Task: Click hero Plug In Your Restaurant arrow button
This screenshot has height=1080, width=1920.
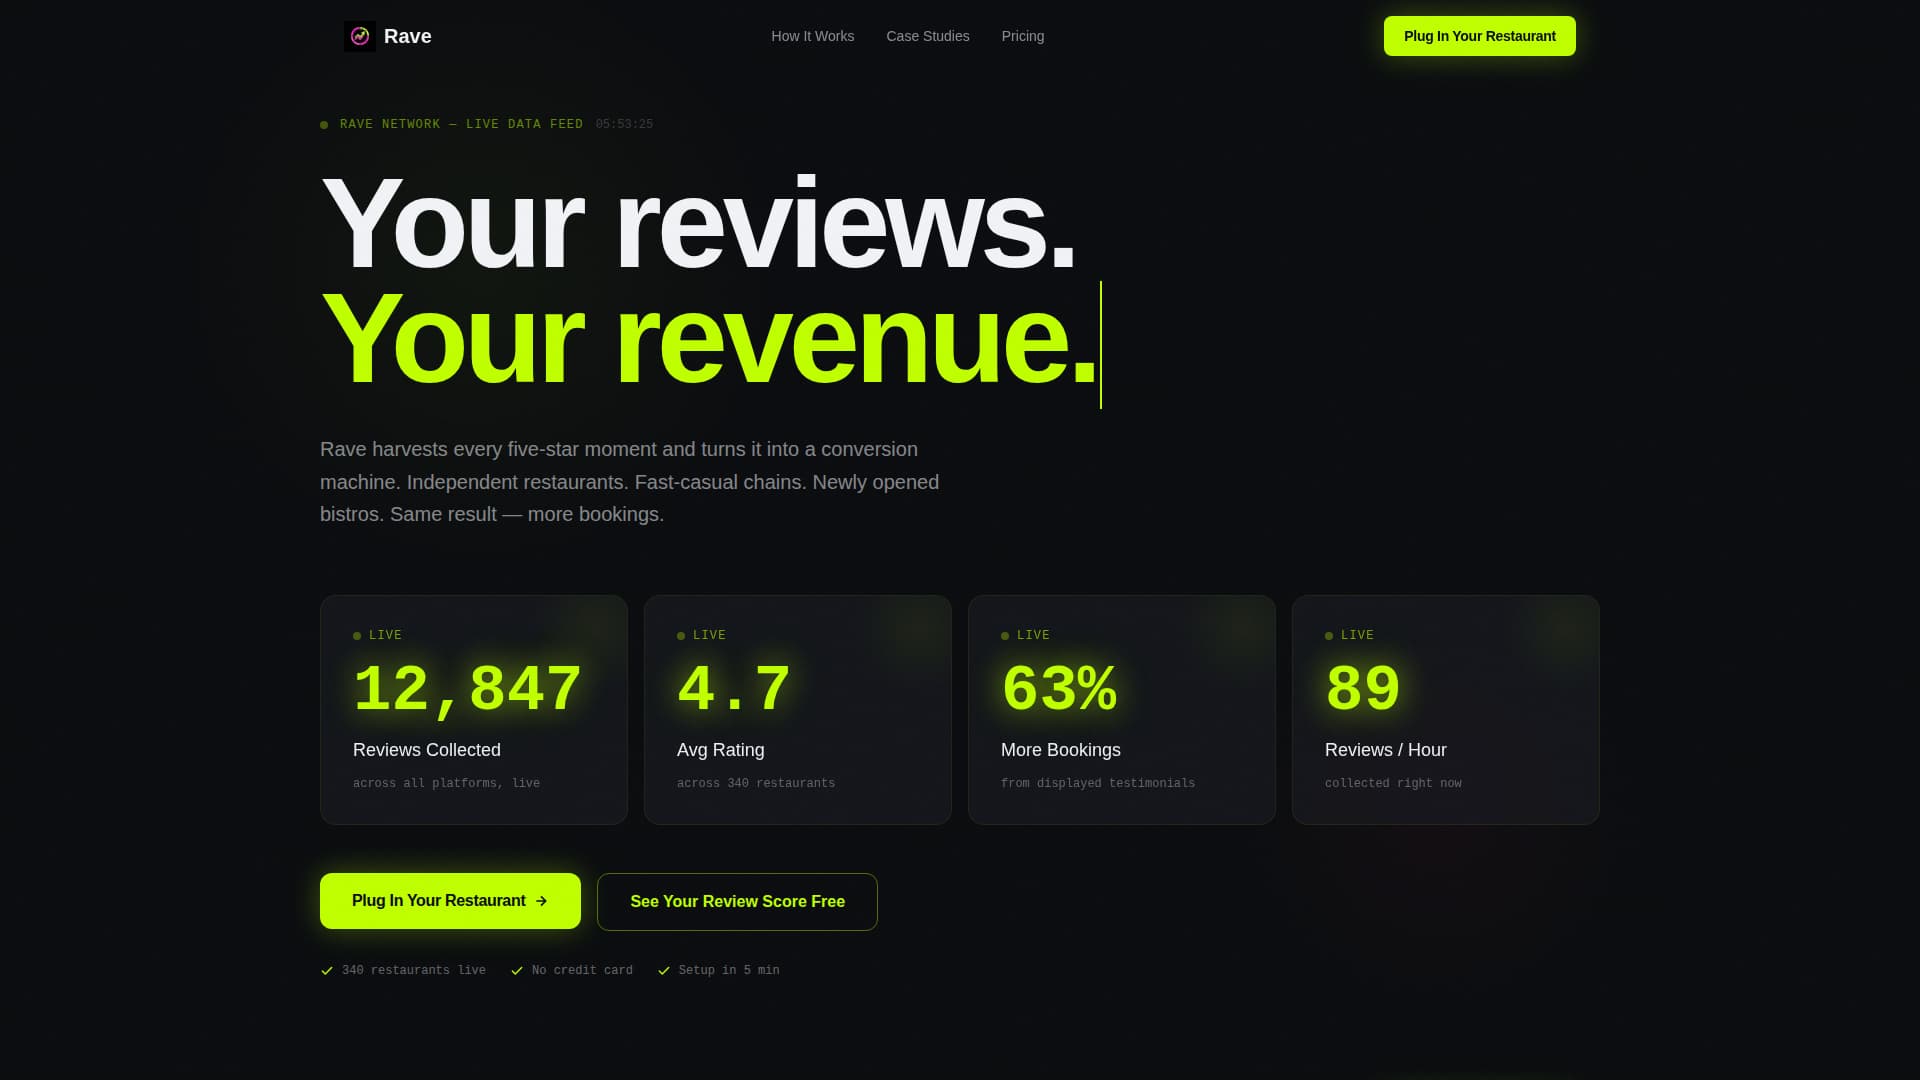Action: tap(450, 901)
